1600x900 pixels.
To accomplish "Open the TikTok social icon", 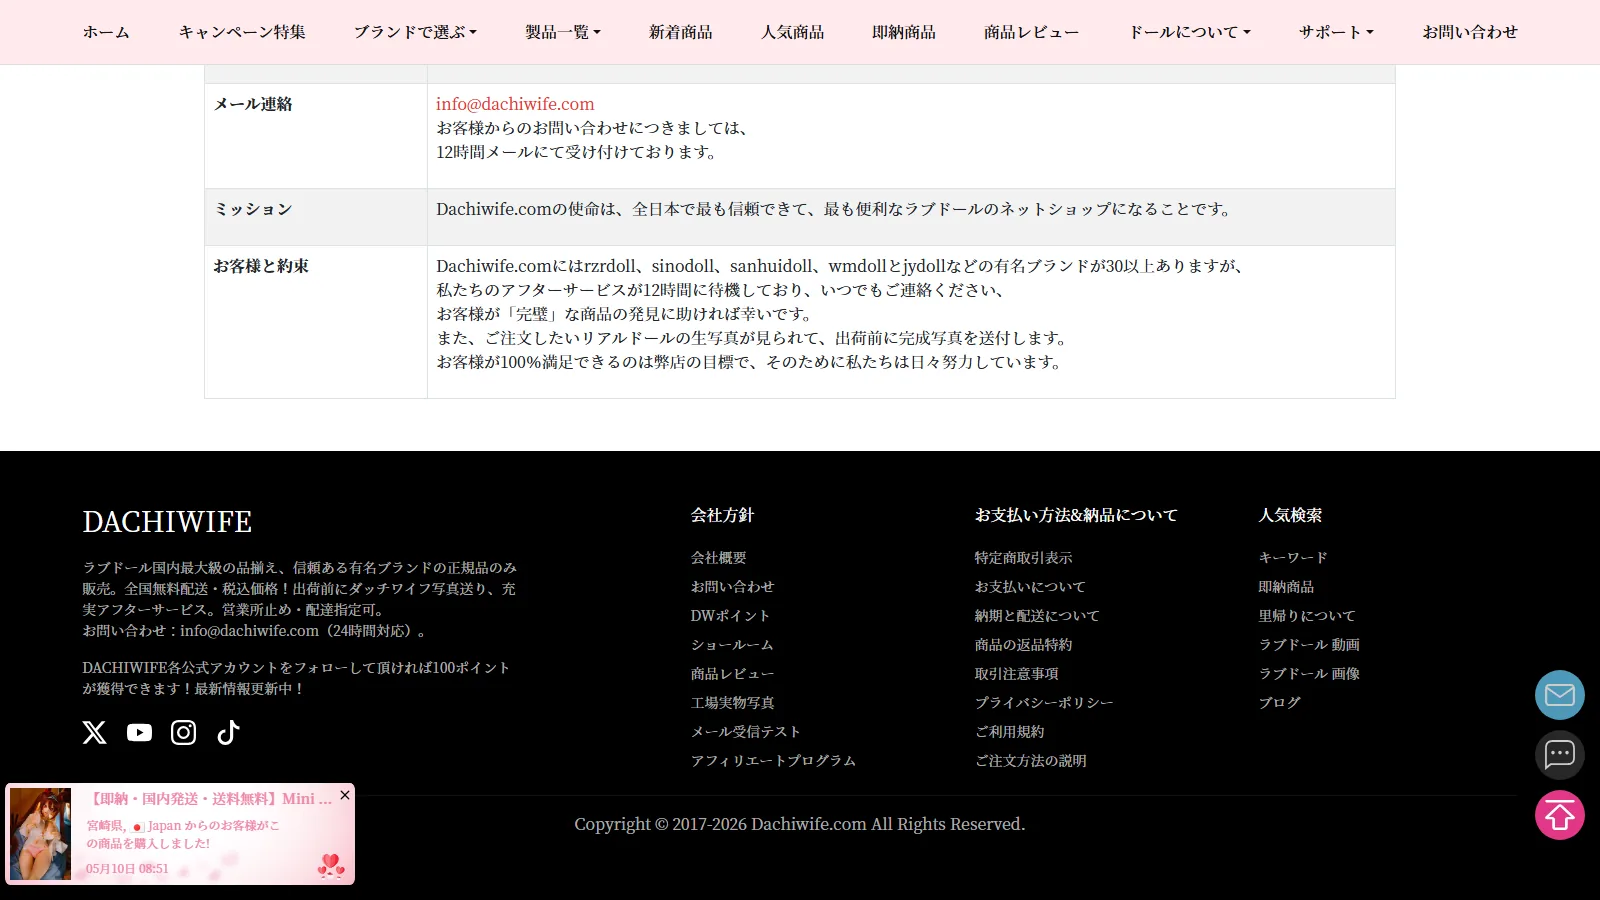I will point(228,733).
